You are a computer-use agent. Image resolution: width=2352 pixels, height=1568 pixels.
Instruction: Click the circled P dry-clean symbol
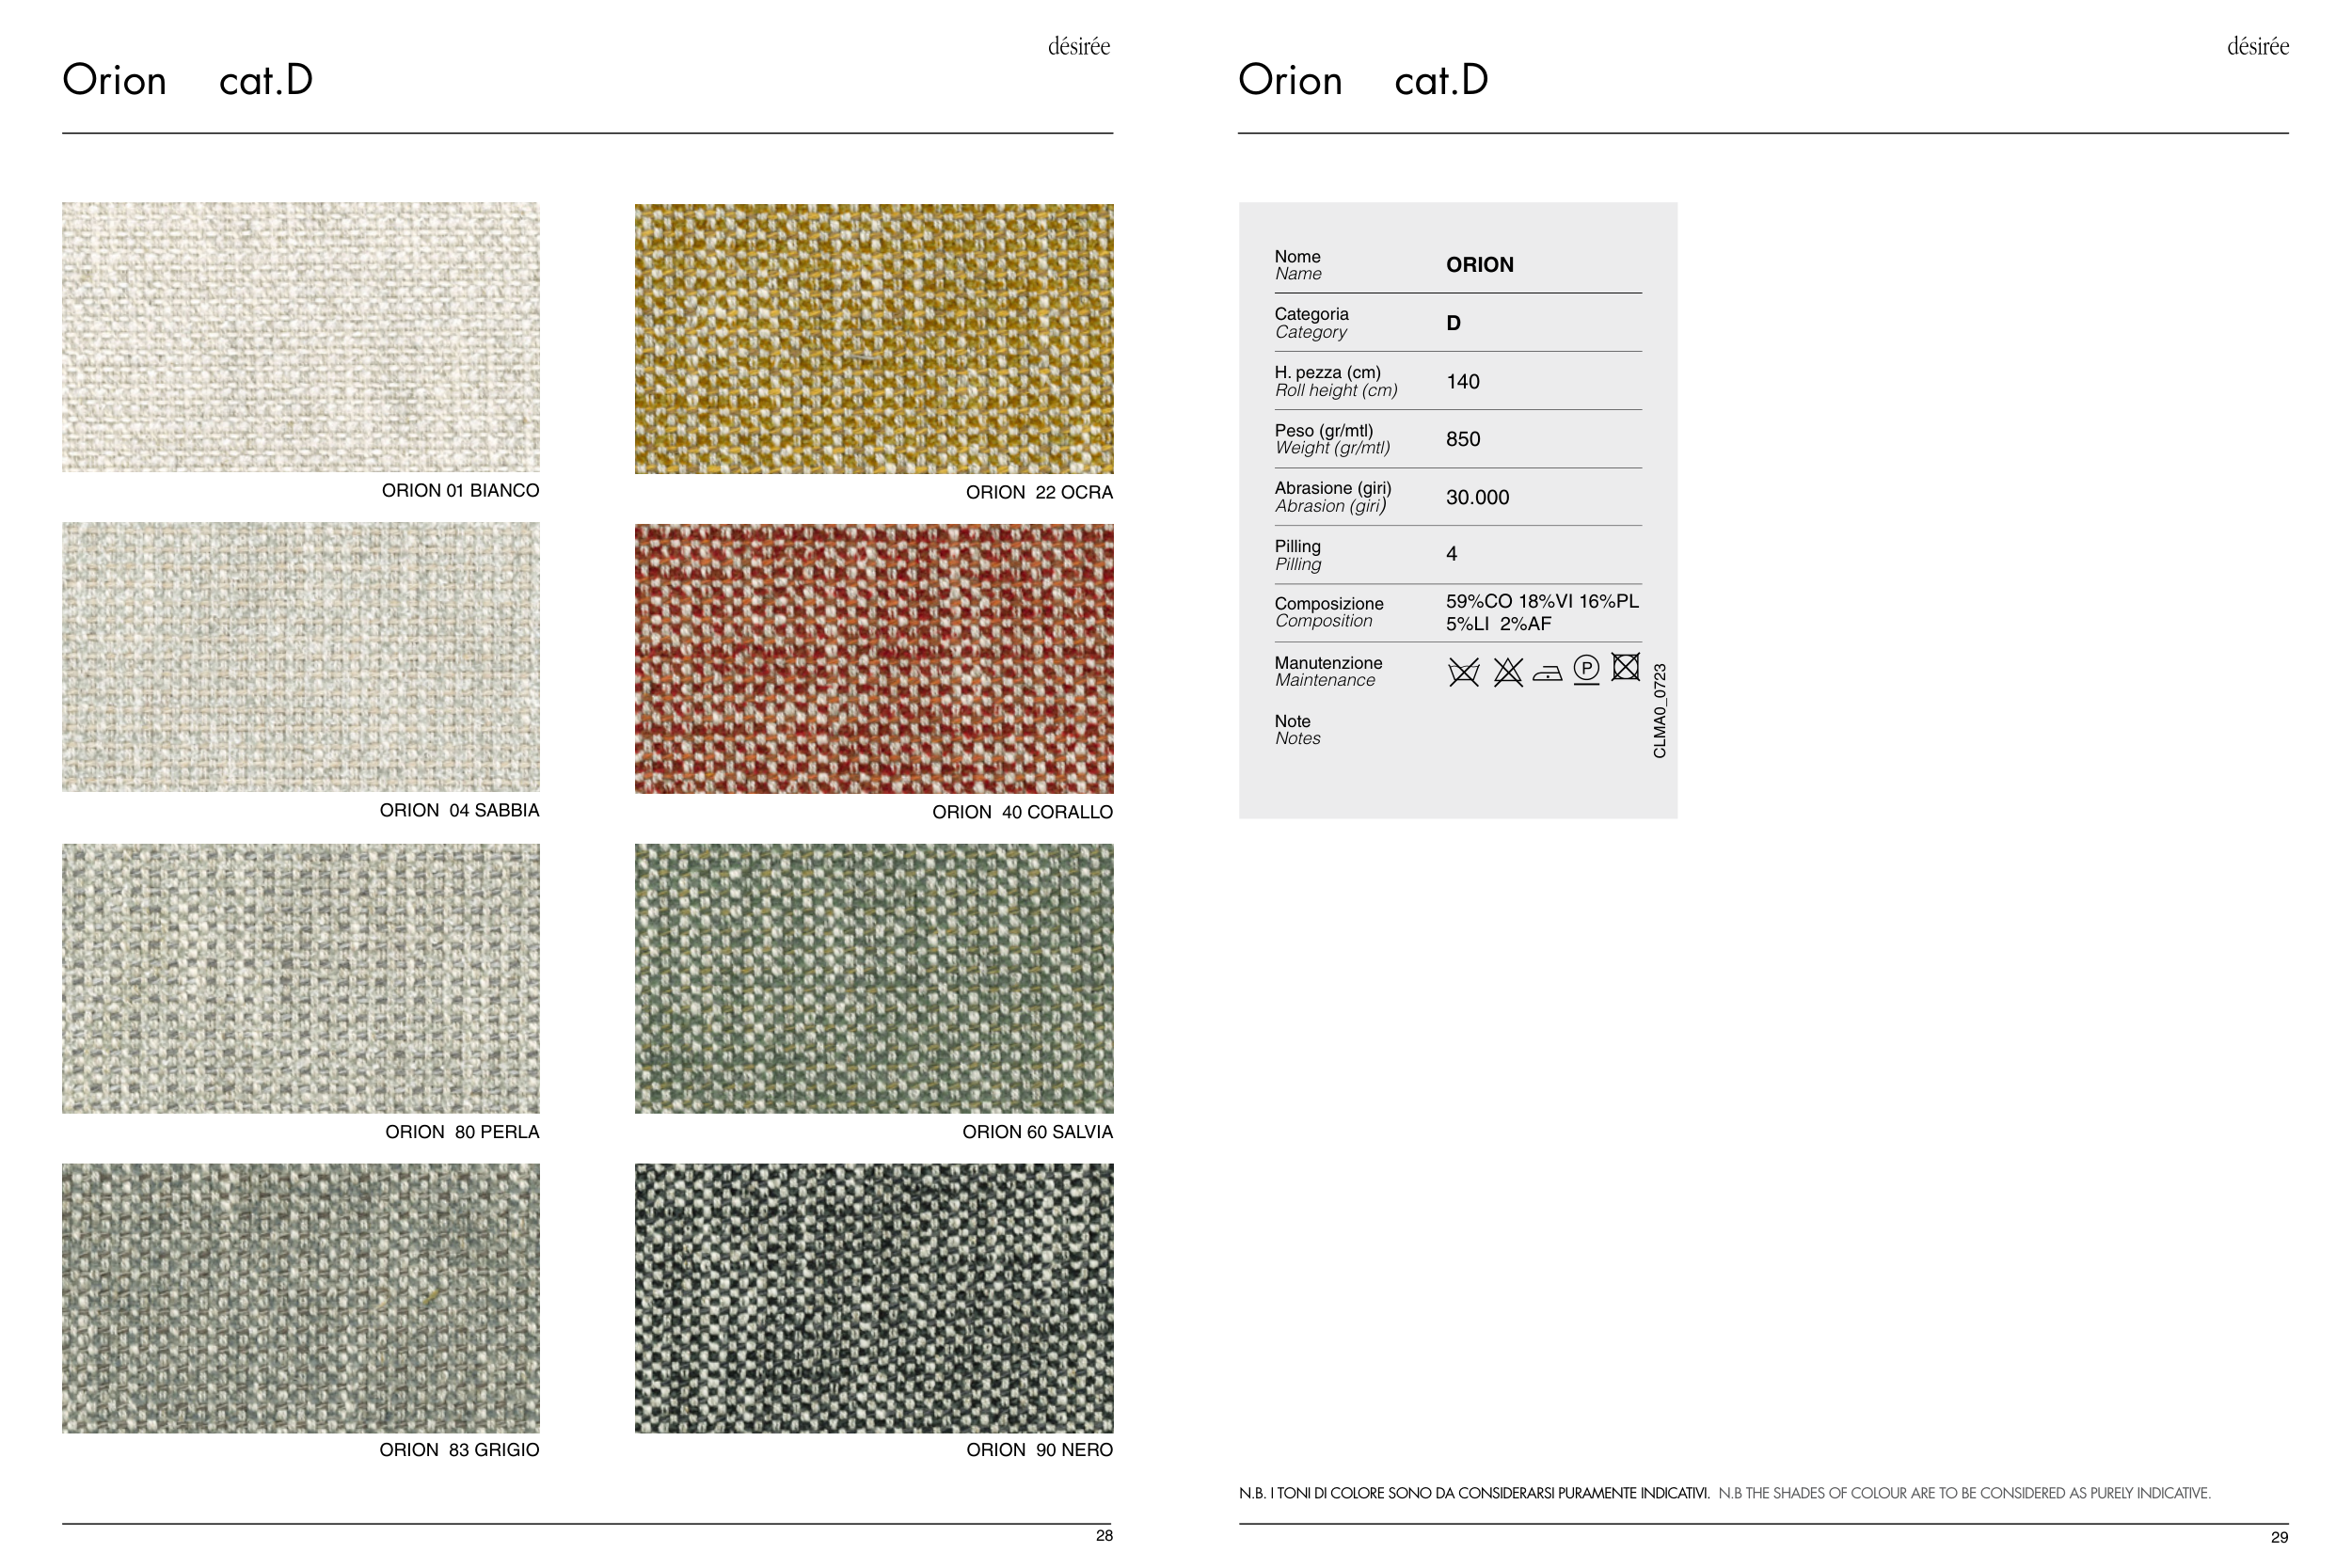1586,668
